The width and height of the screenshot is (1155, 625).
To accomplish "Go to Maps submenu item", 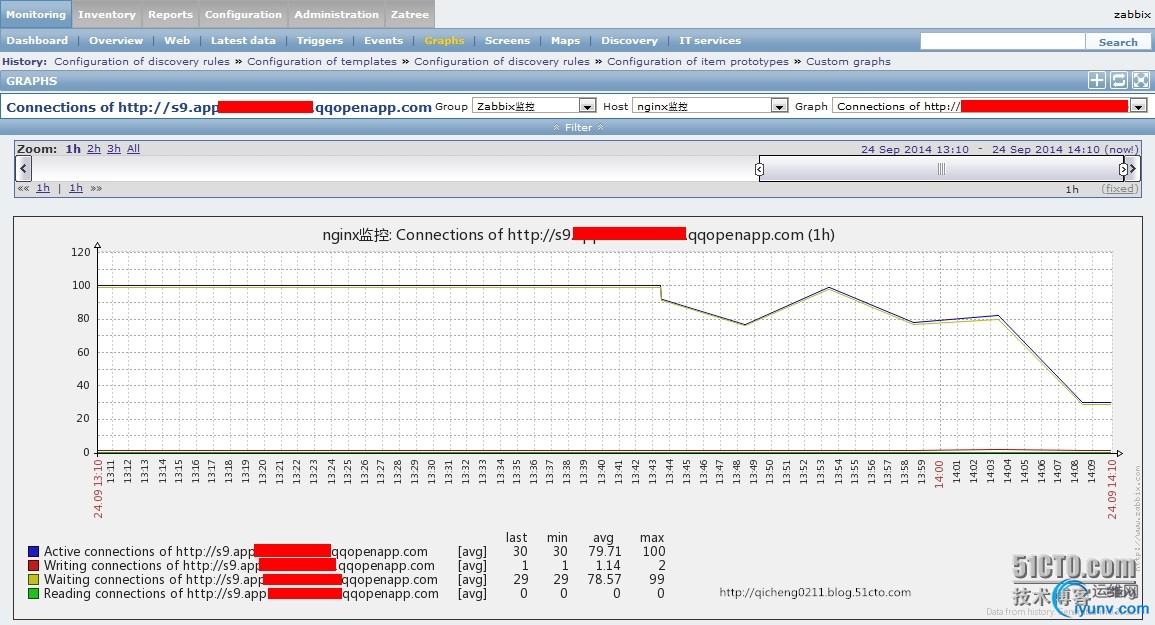I will [x=565, y=41].
